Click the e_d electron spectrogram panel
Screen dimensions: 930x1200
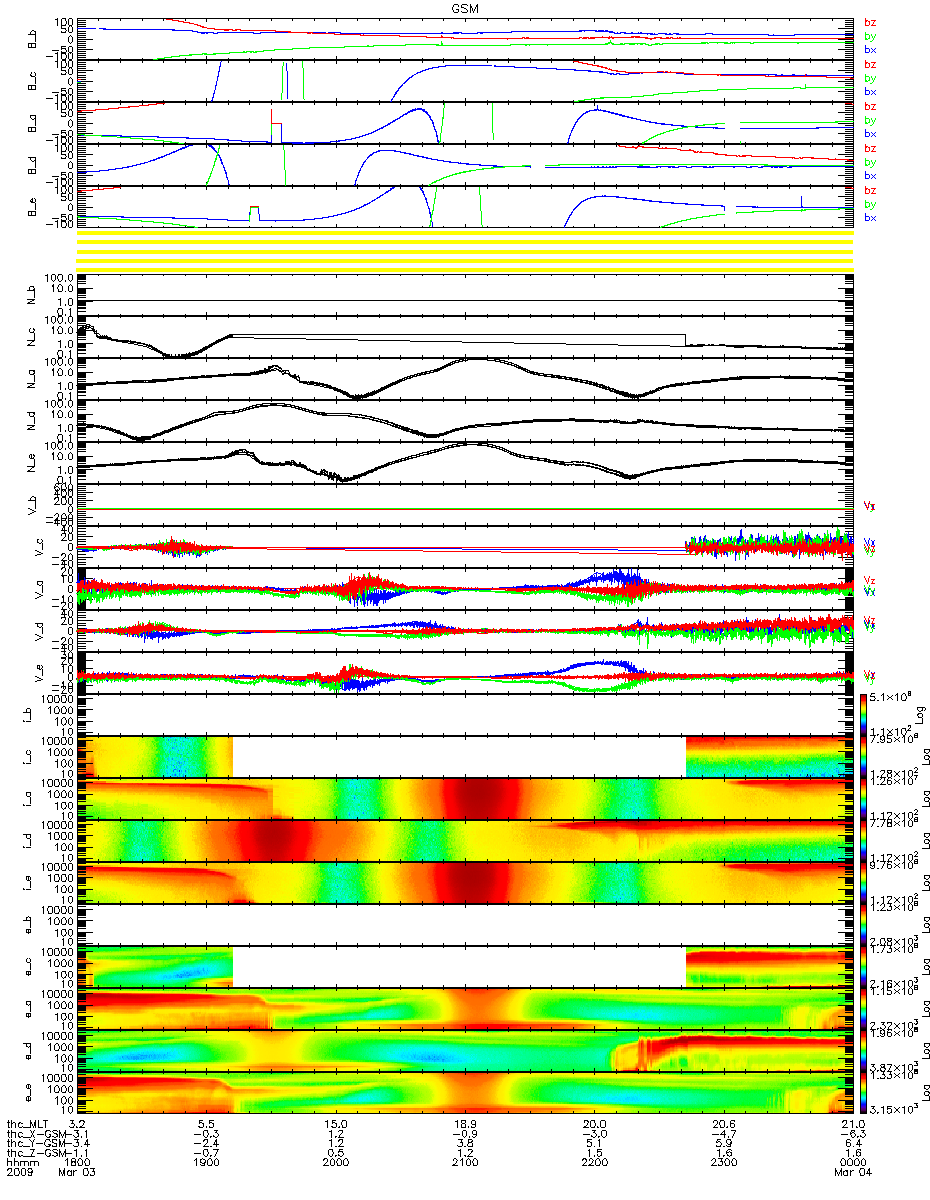465,1051
